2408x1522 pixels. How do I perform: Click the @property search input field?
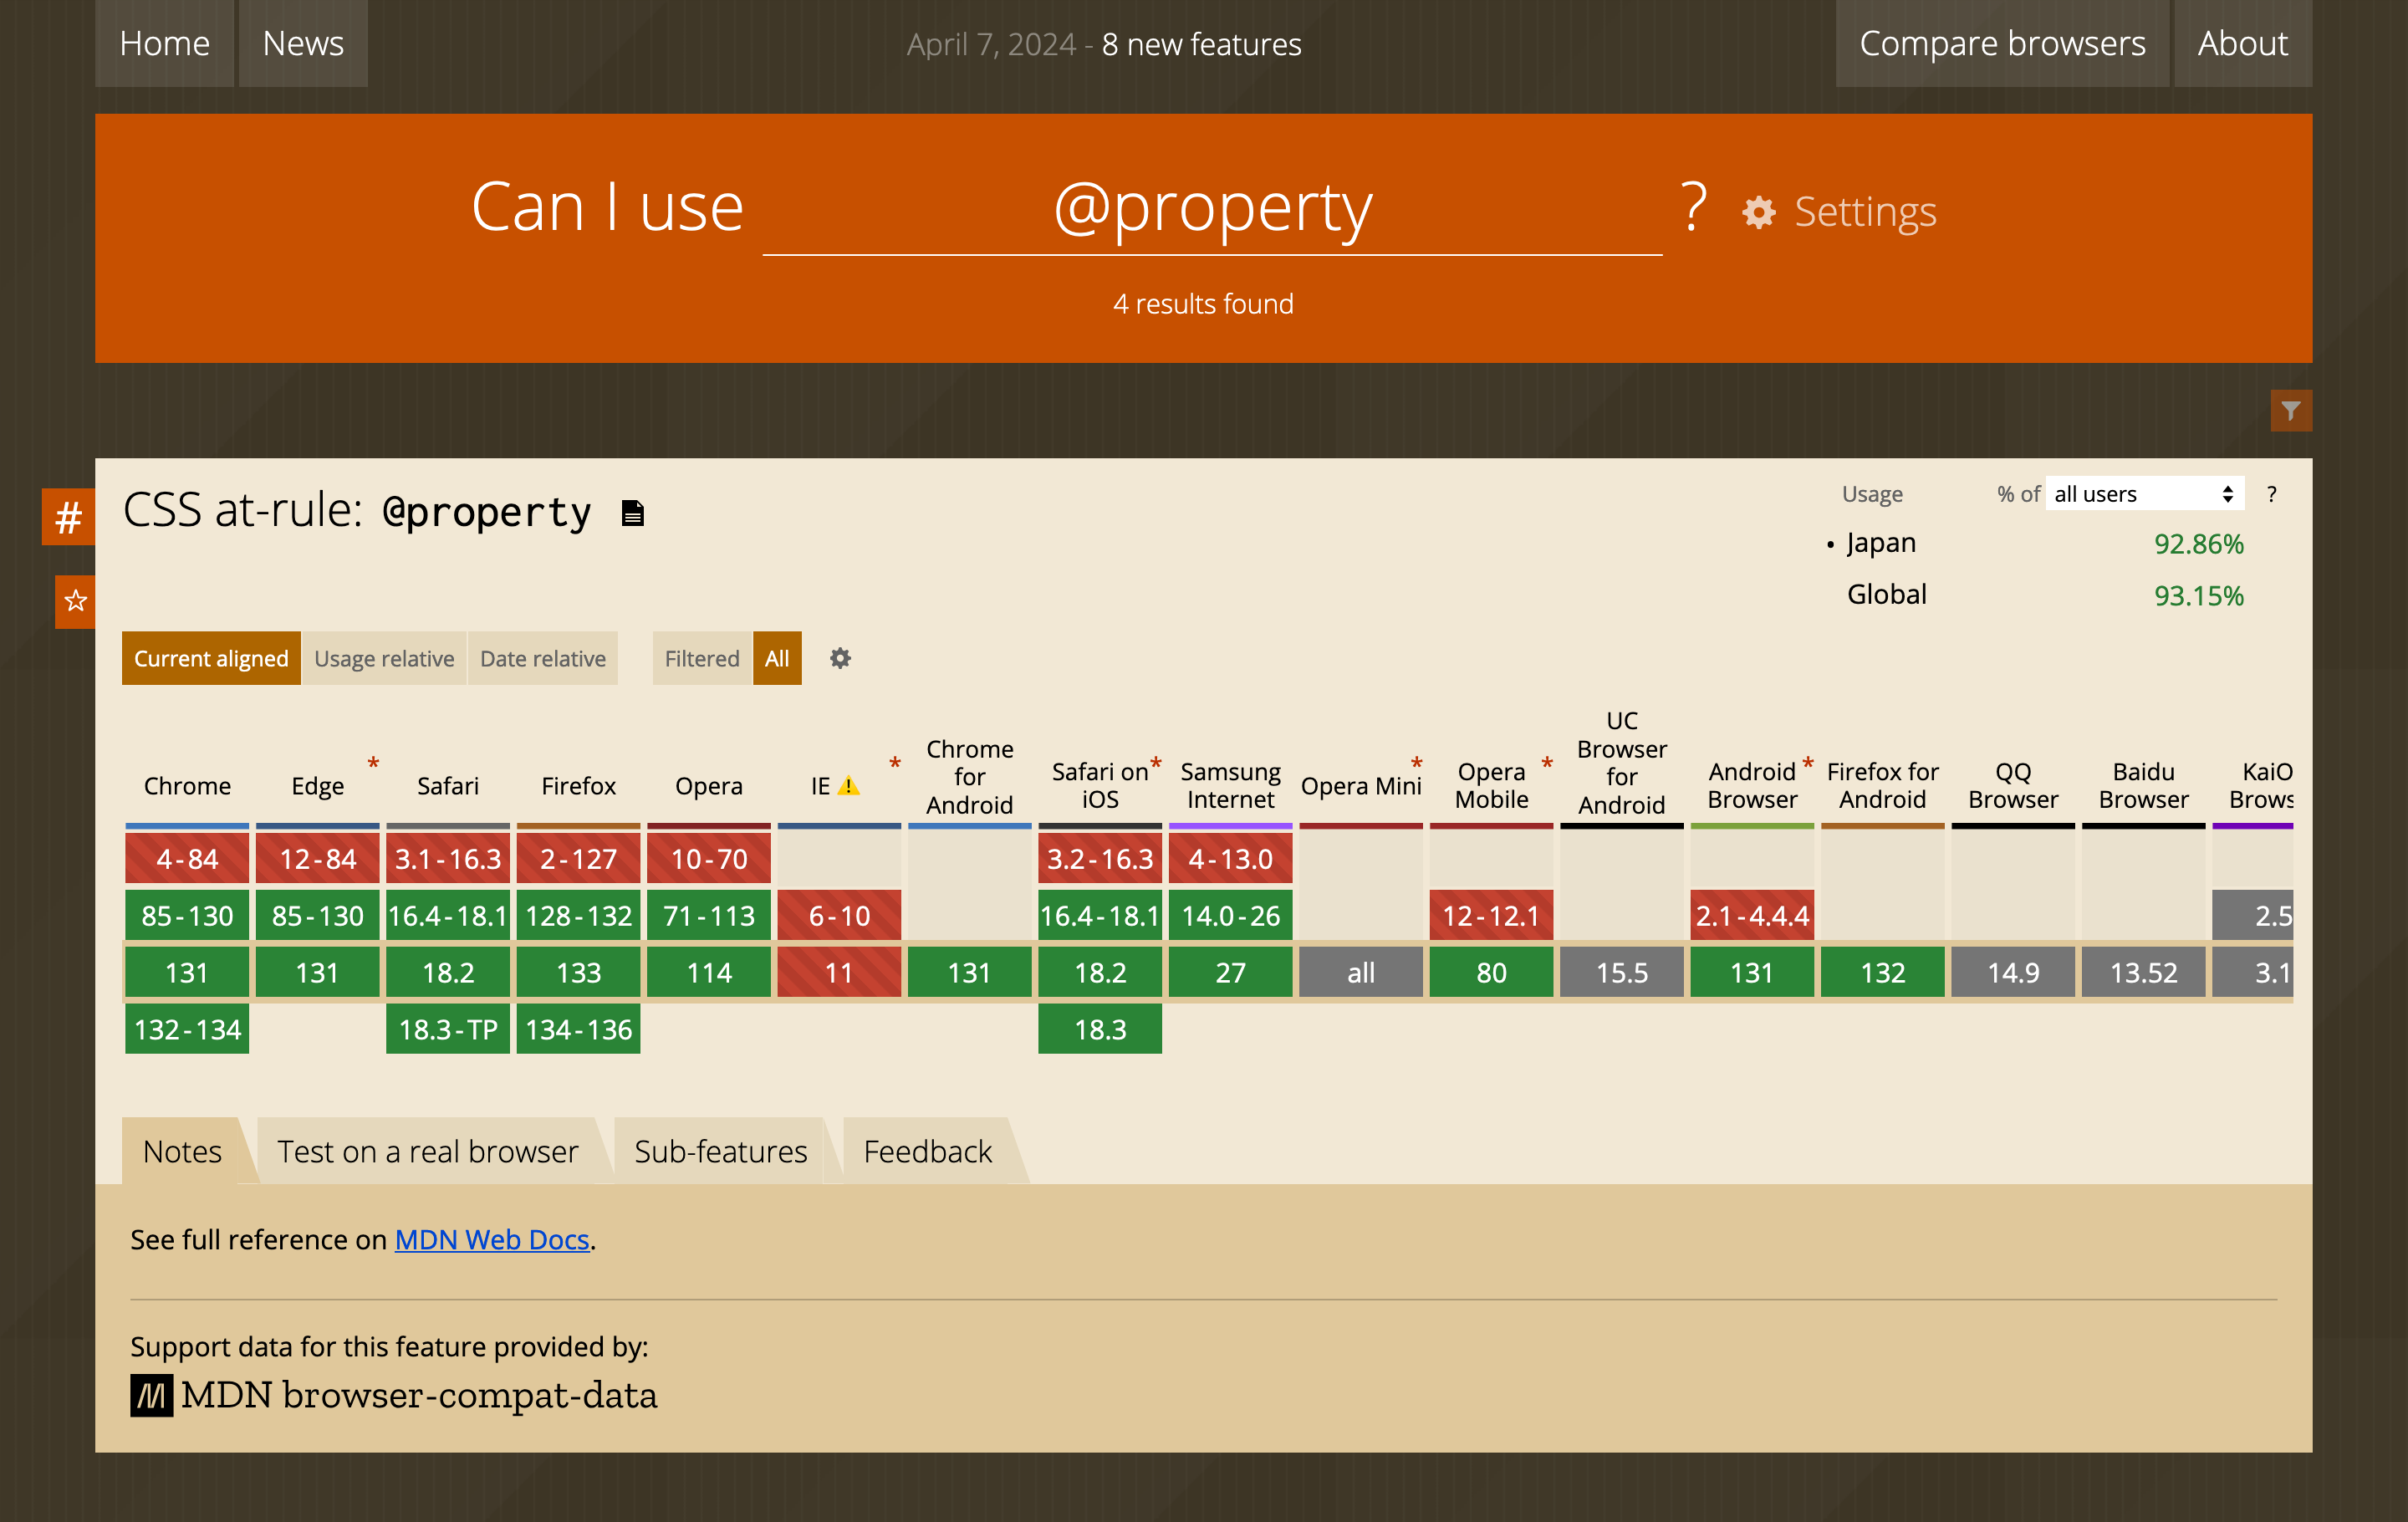tap(1212, 208)
